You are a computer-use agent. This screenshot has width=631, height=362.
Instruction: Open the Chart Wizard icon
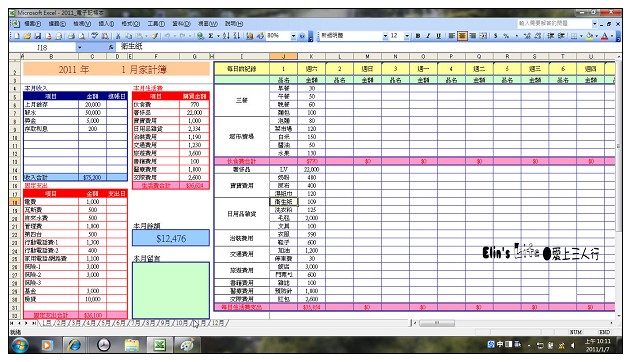point(250,36)
